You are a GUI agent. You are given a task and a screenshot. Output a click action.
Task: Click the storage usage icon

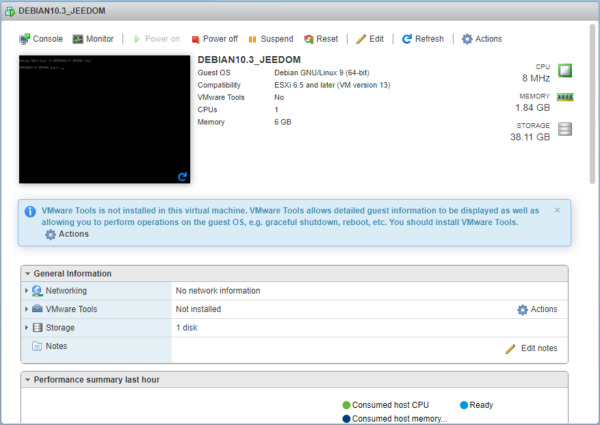tap(565, 129)
